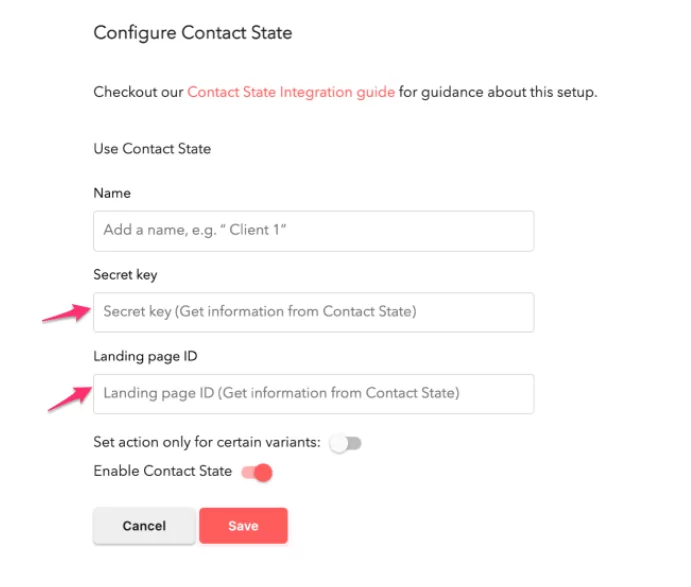This screenshot has width=691, height=587.
Task: Toggle 'Set action only for certain variants' switch
Action: coord(346,444)
